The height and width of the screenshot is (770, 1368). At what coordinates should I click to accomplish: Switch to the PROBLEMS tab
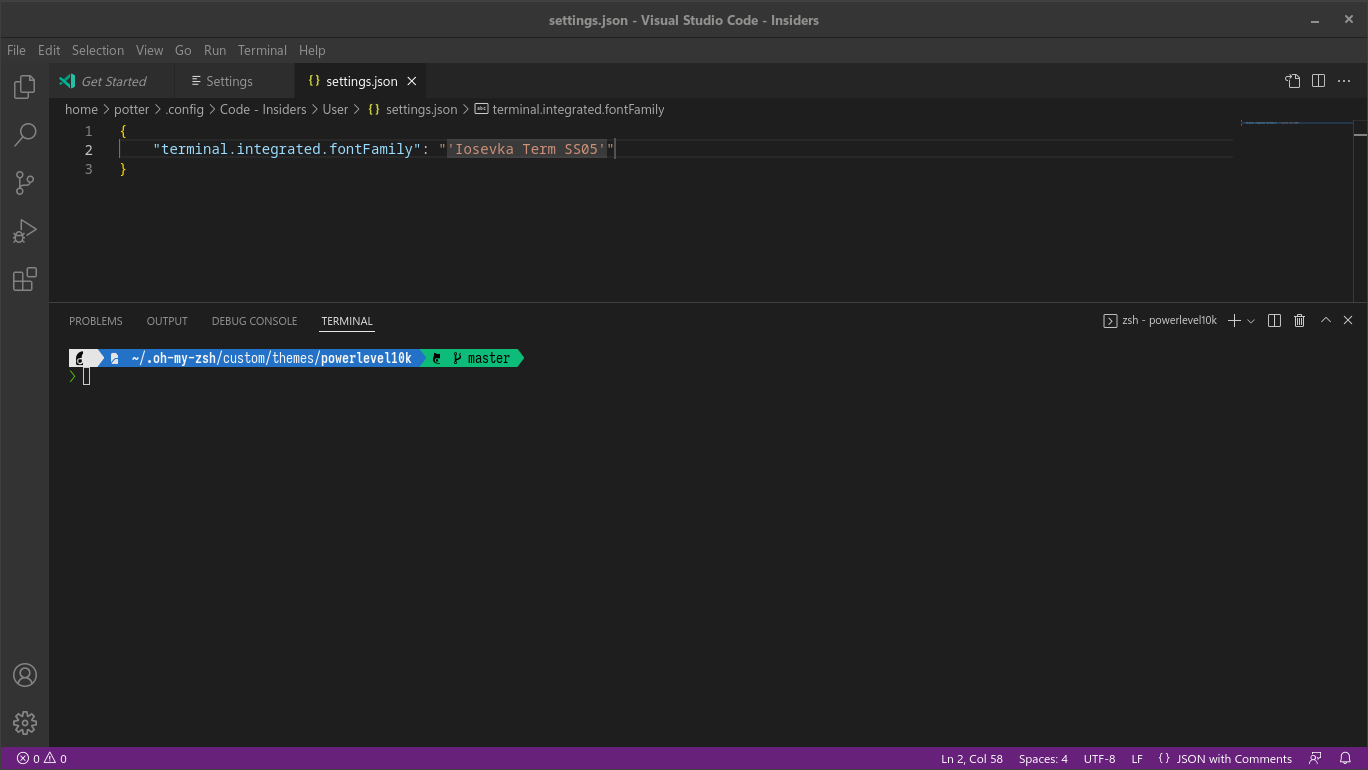95,321
